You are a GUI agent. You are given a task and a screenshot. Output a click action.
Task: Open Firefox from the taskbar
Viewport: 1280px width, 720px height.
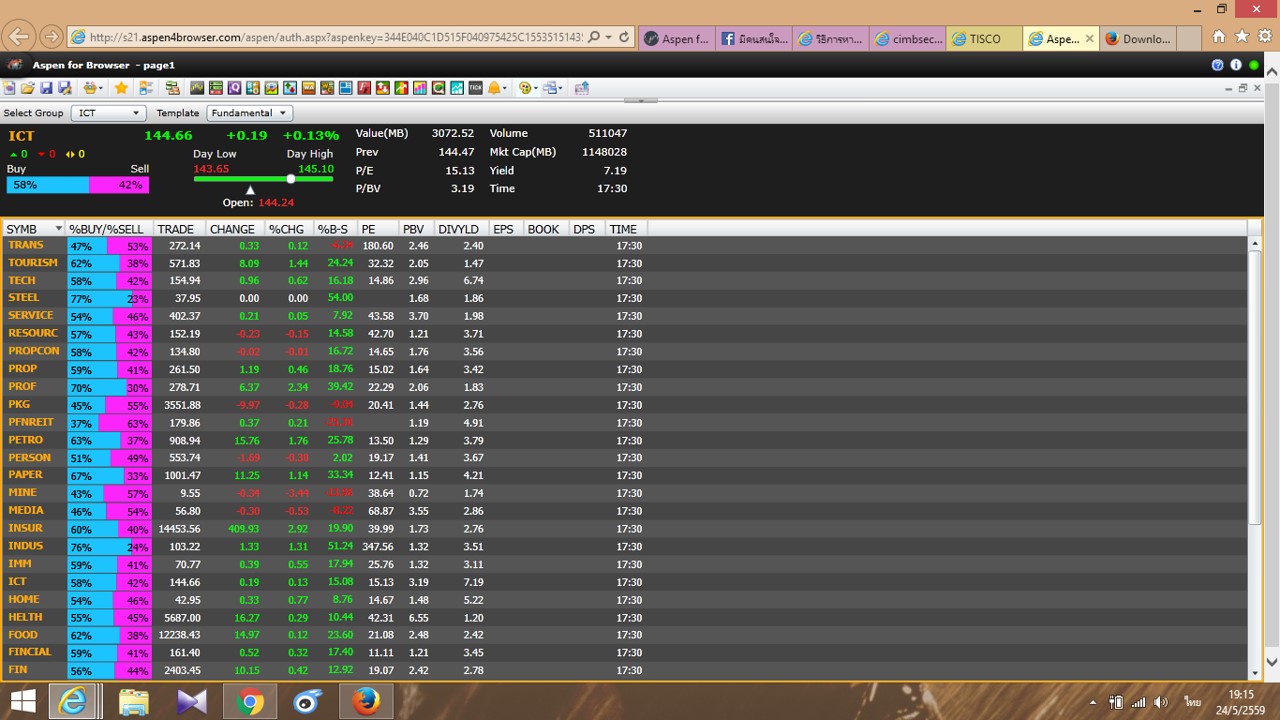[x=365, y=701]
